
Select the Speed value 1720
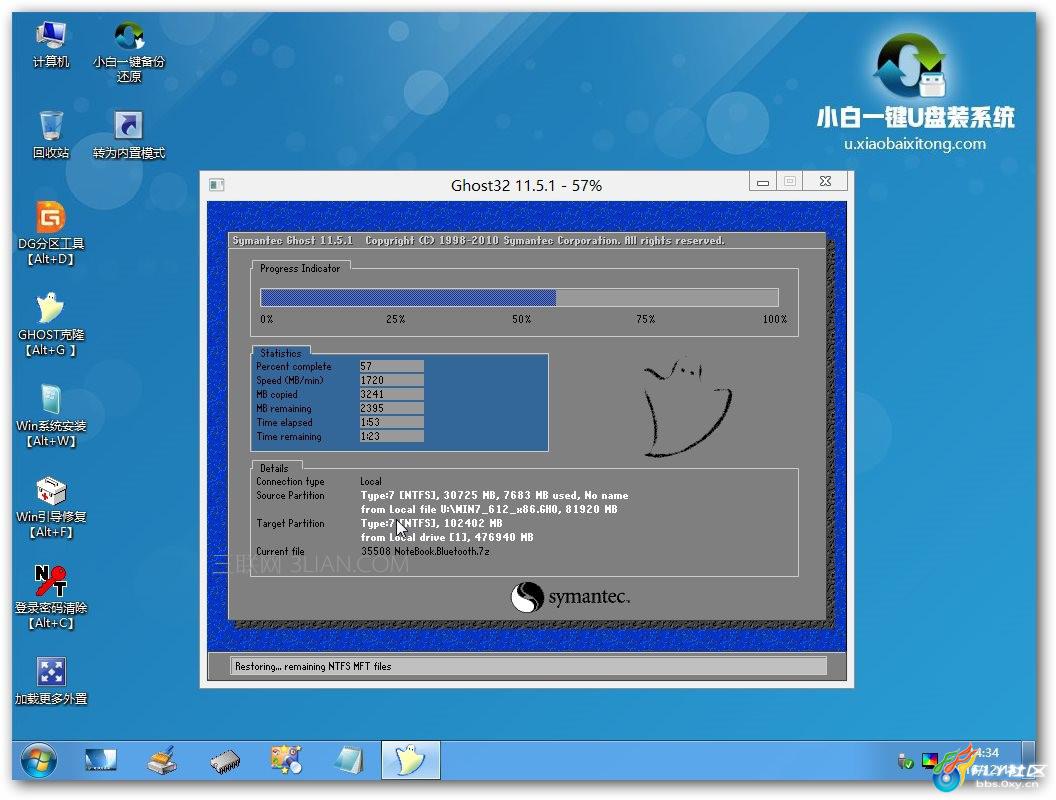pos(391,380)
